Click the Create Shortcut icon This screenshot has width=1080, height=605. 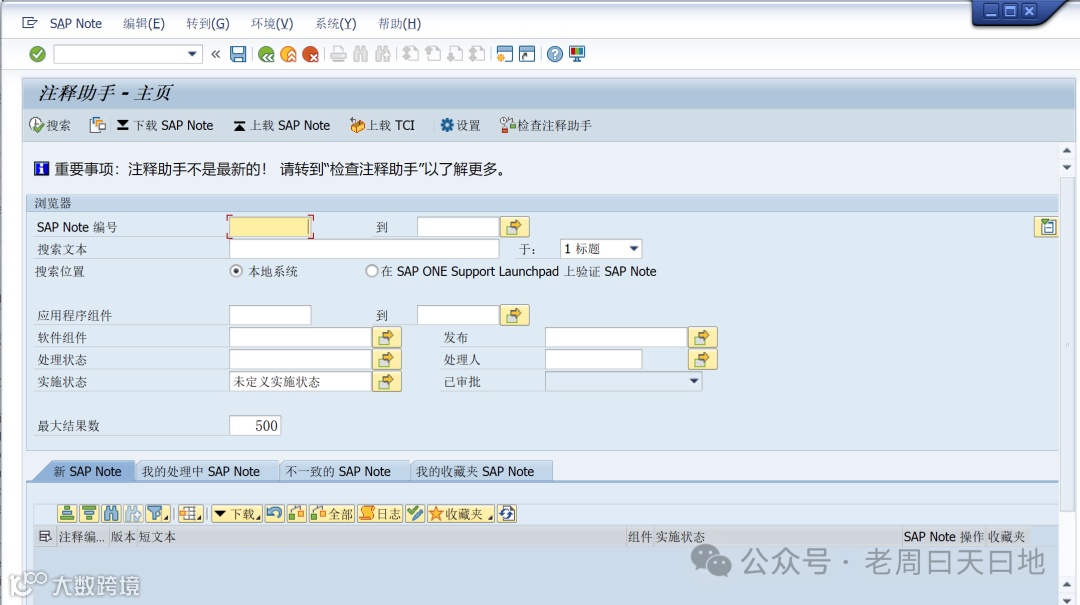pyautogui.click(x=527, y=54)
